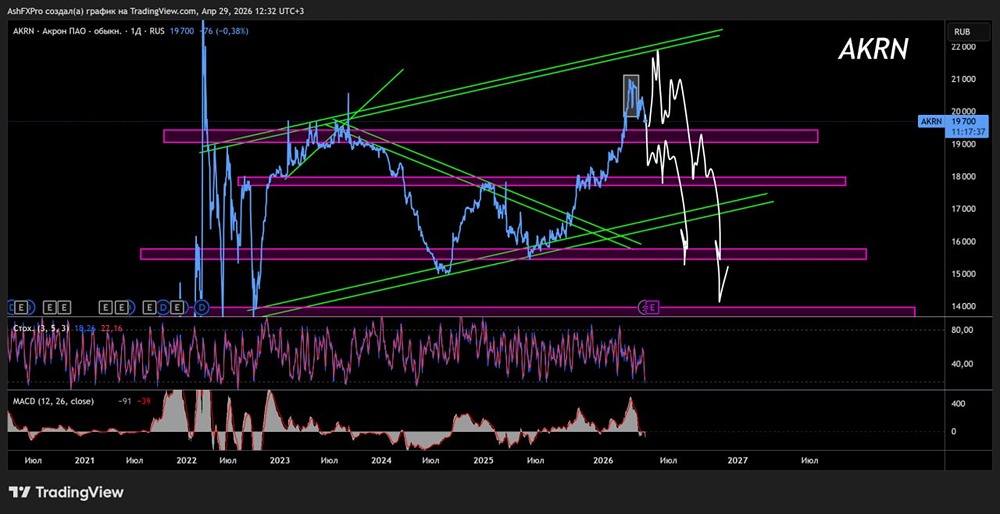The width and height of the screenshot is (1000, 514).
Task: Click the blue AKRN price label tag
Action: click(932, 121)
